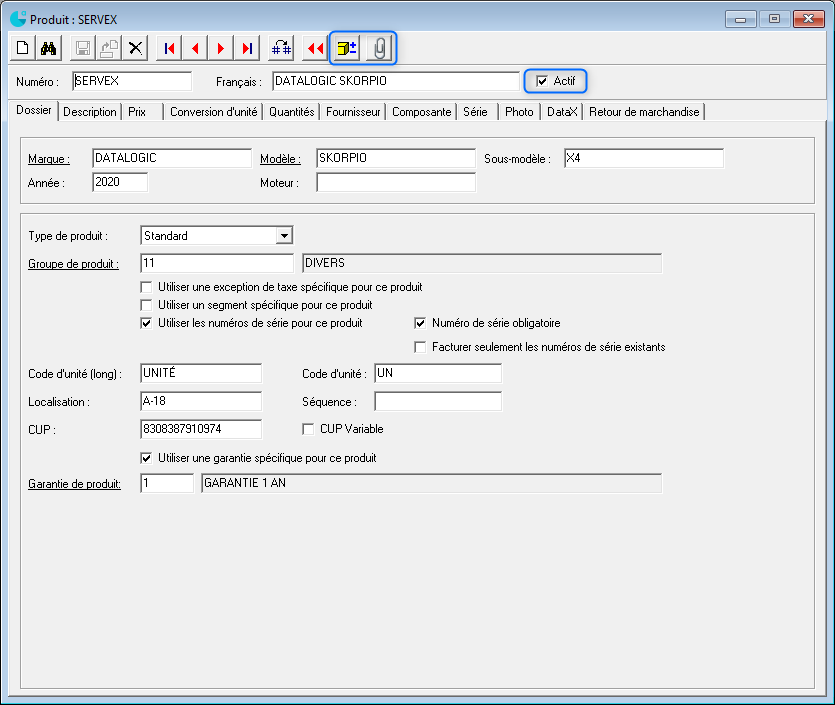Click the Garantie de produit number field

click(167, 483)
